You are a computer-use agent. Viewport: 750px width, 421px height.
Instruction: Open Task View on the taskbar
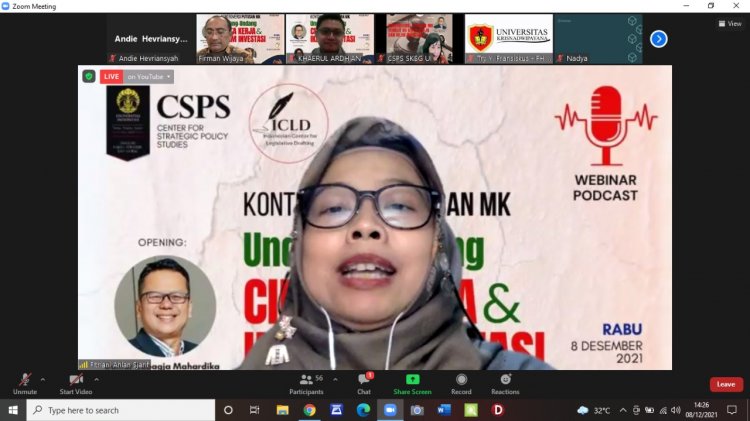coord(254,410)
